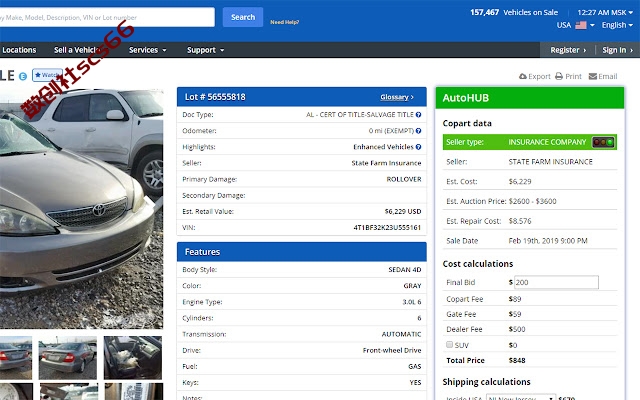The height and width of the screenshot is (400, 640).
Task: Select the rear view car thumbnail
Action: click(x=68, y=358)
